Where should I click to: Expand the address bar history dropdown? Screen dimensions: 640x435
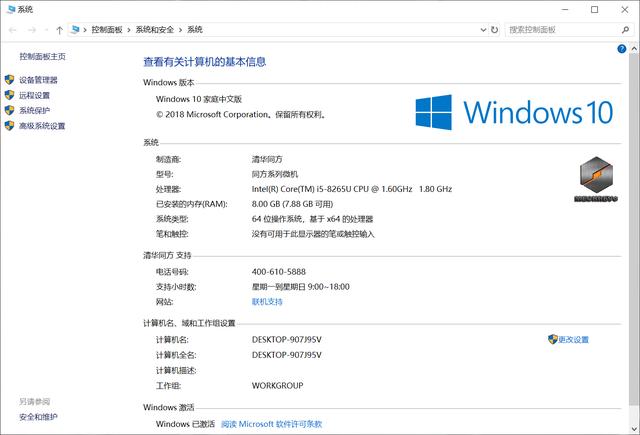[x=483, y=30]
